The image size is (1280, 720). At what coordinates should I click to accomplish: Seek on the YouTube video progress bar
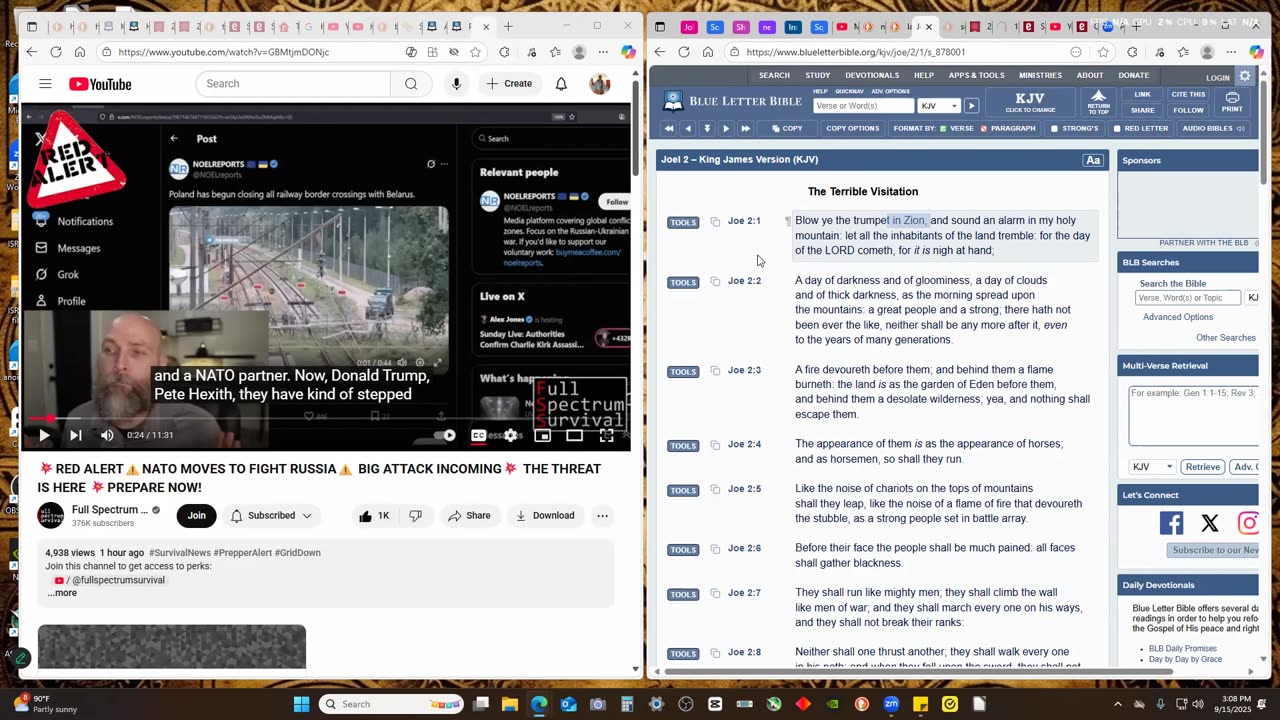tap(326, 418)
